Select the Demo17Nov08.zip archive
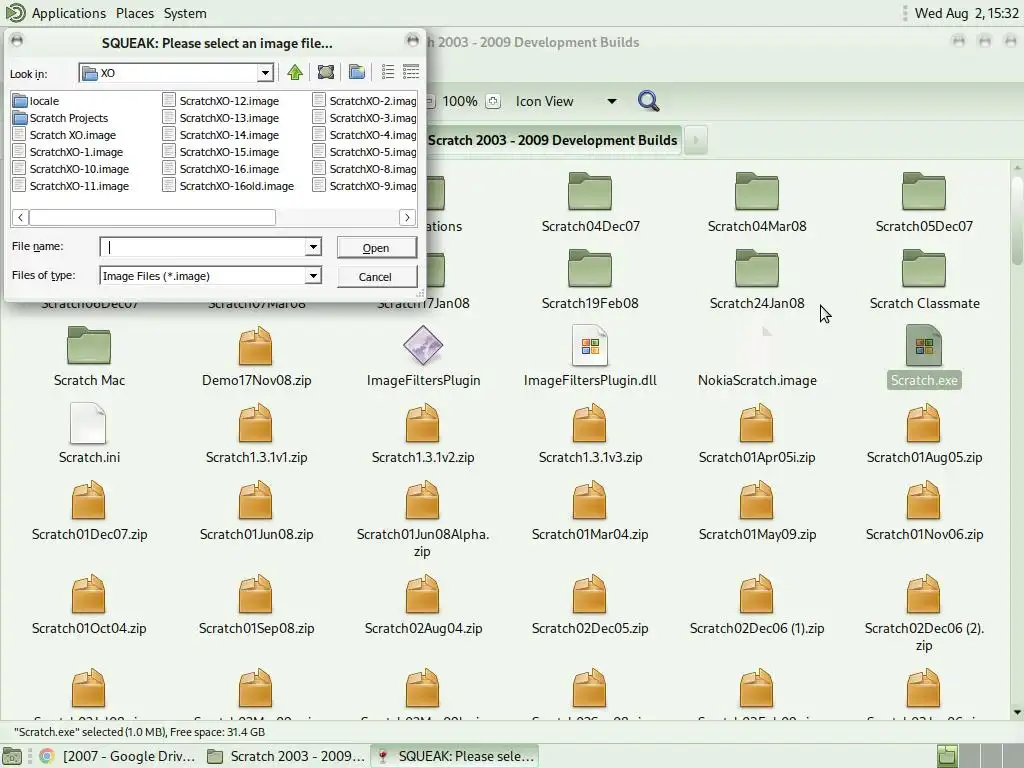Viewport: 1024px width, 768px height. [x=256, y=357]
